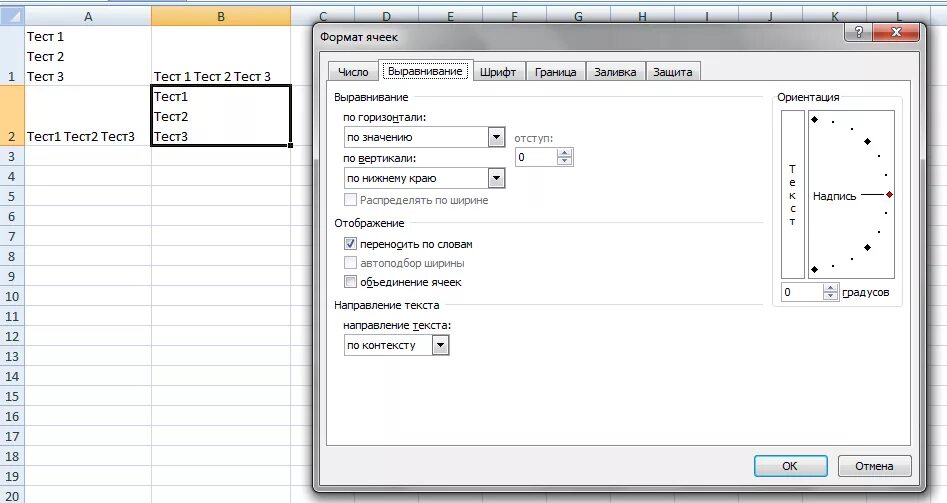The width and height of the screenshot is (947, 503).
Task: Click the top diamond of orientation dial
Action: pos(814,120)
